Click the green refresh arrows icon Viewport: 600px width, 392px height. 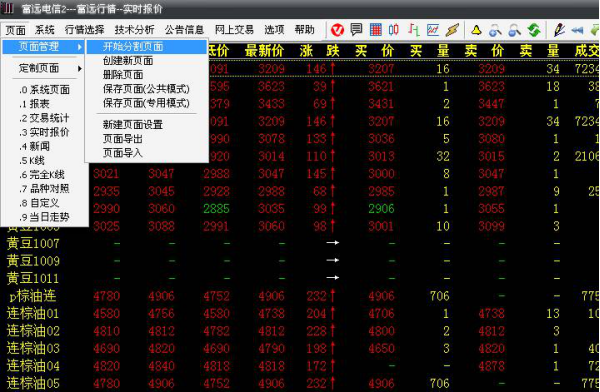(533, 30)
